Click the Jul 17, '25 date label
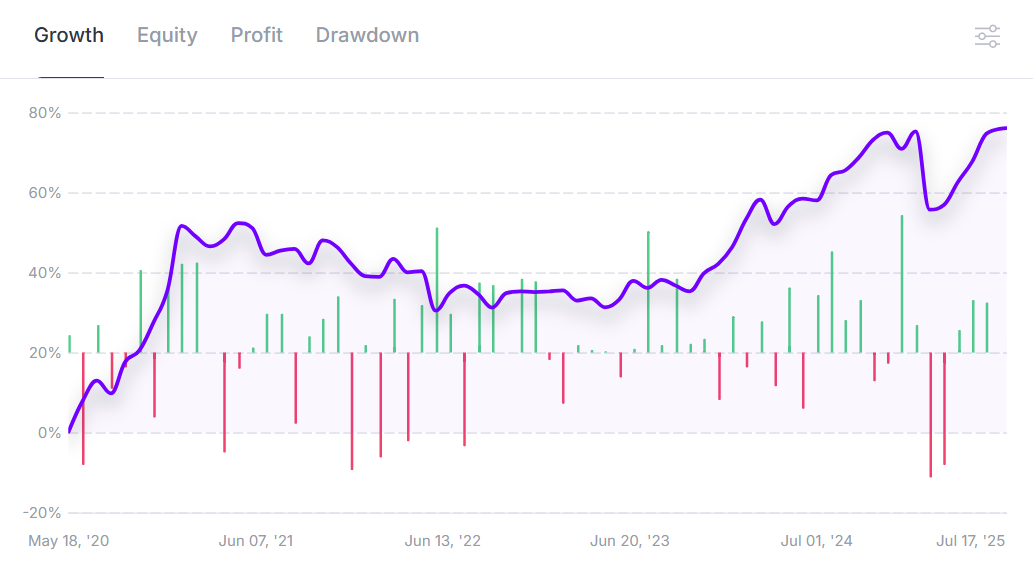Screen dimensions: 1033x567 tap(970, 541)
